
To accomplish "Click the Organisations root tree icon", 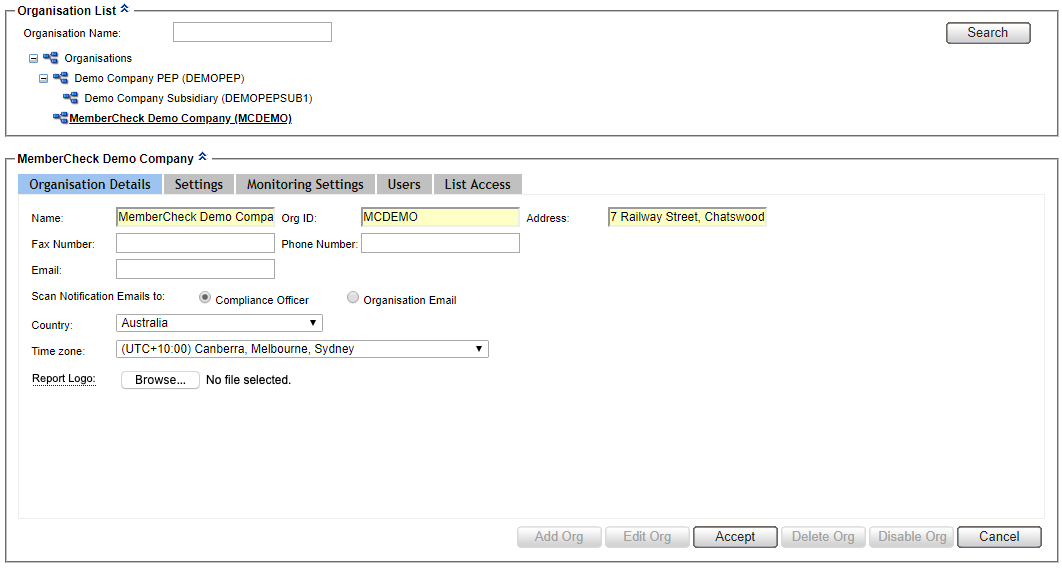I will (x=51, y=58).
